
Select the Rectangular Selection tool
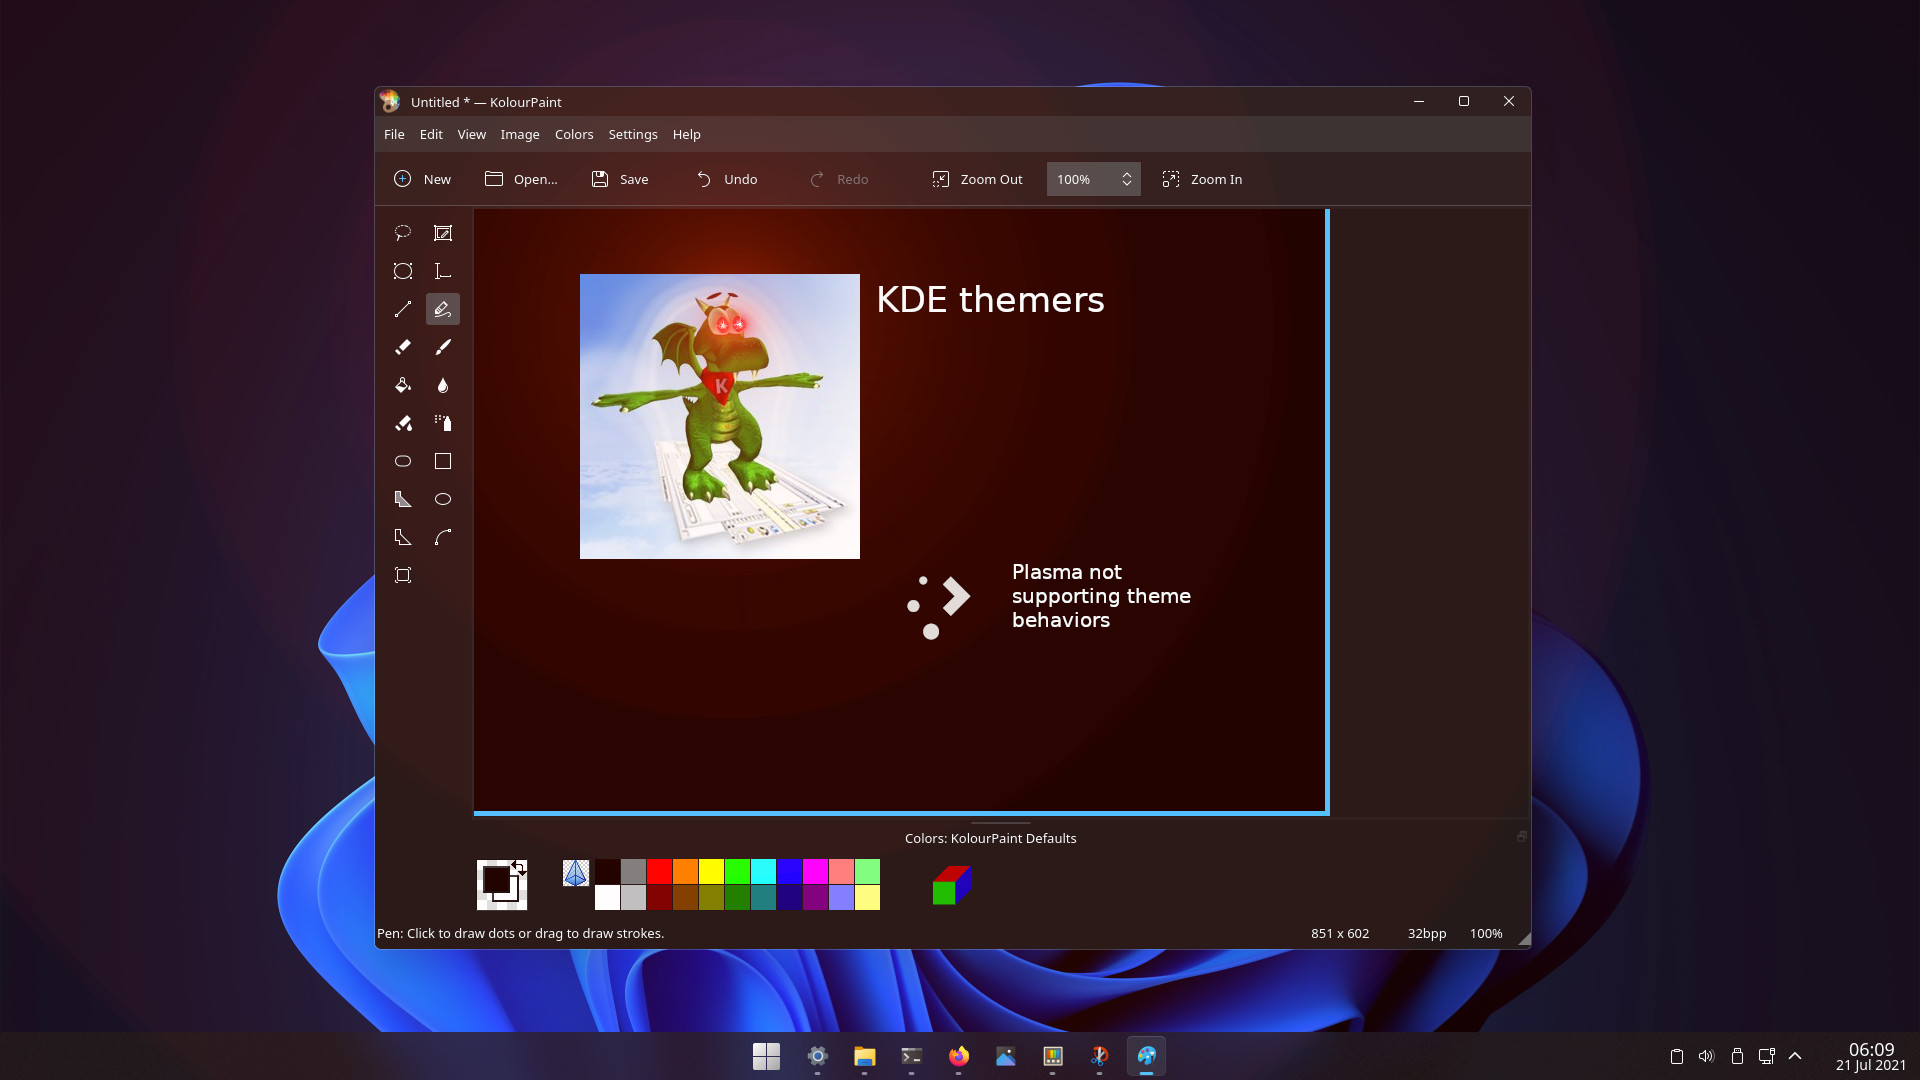click(443, 233)
